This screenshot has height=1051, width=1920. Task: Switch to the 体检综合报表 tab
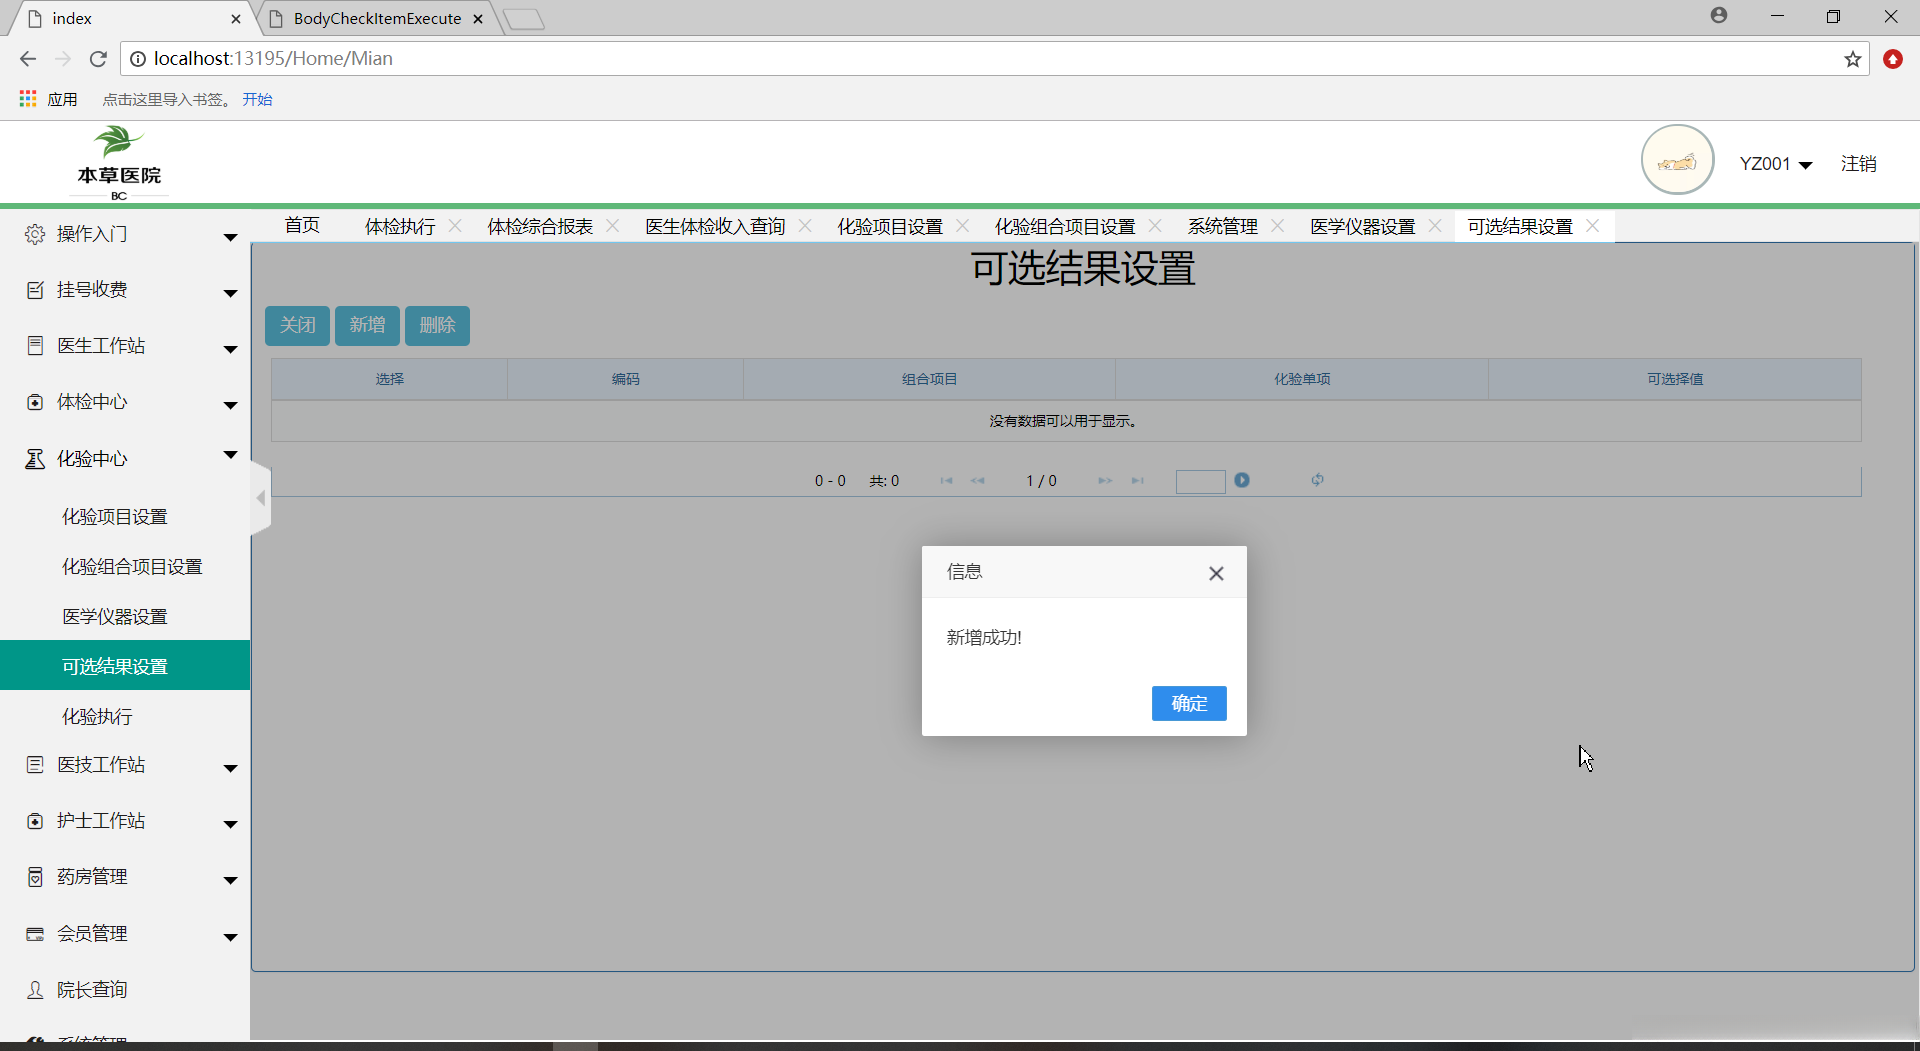tap(540, 226)
